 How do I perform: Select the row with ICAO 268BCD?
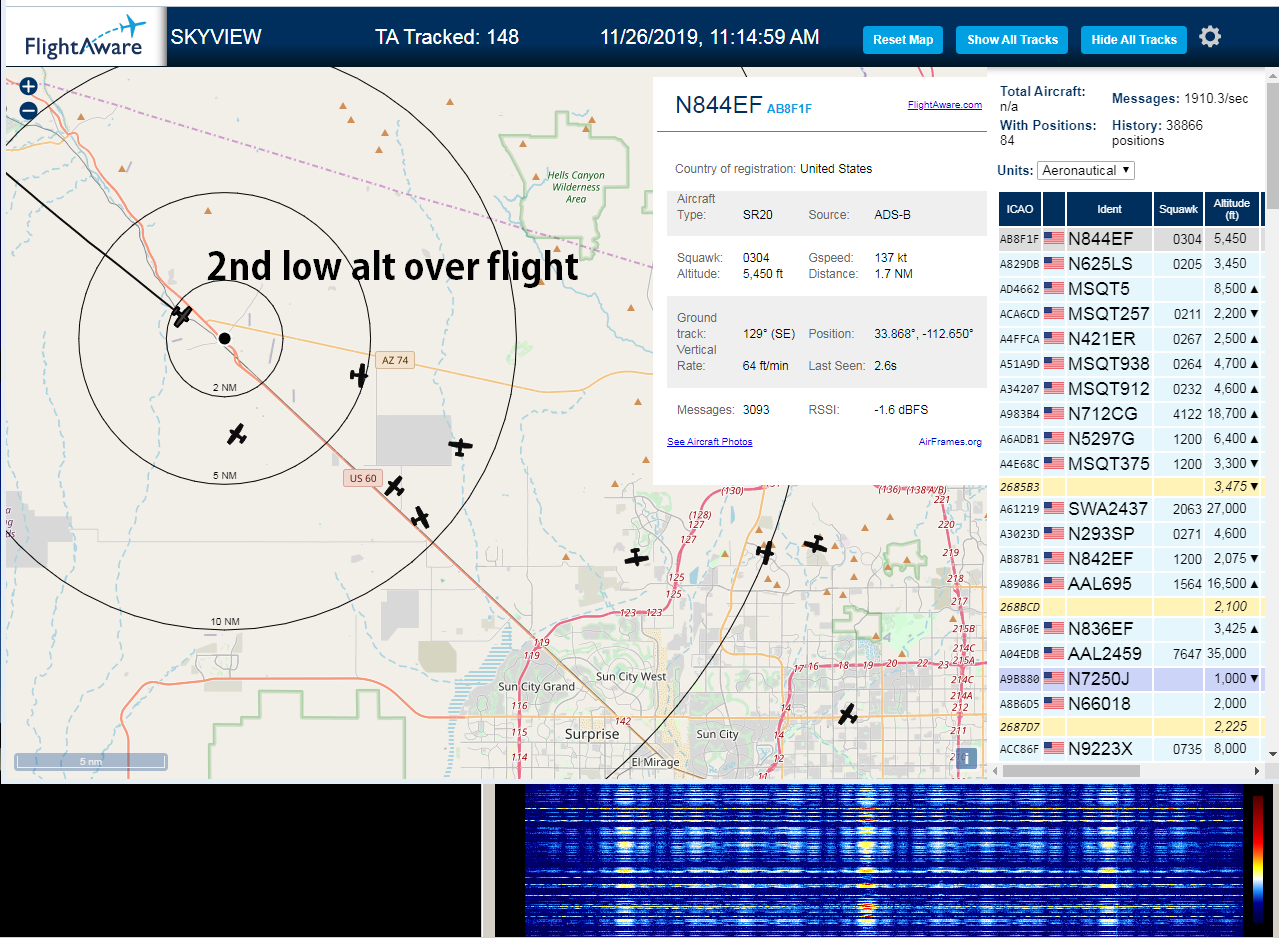click(1130, 606)
